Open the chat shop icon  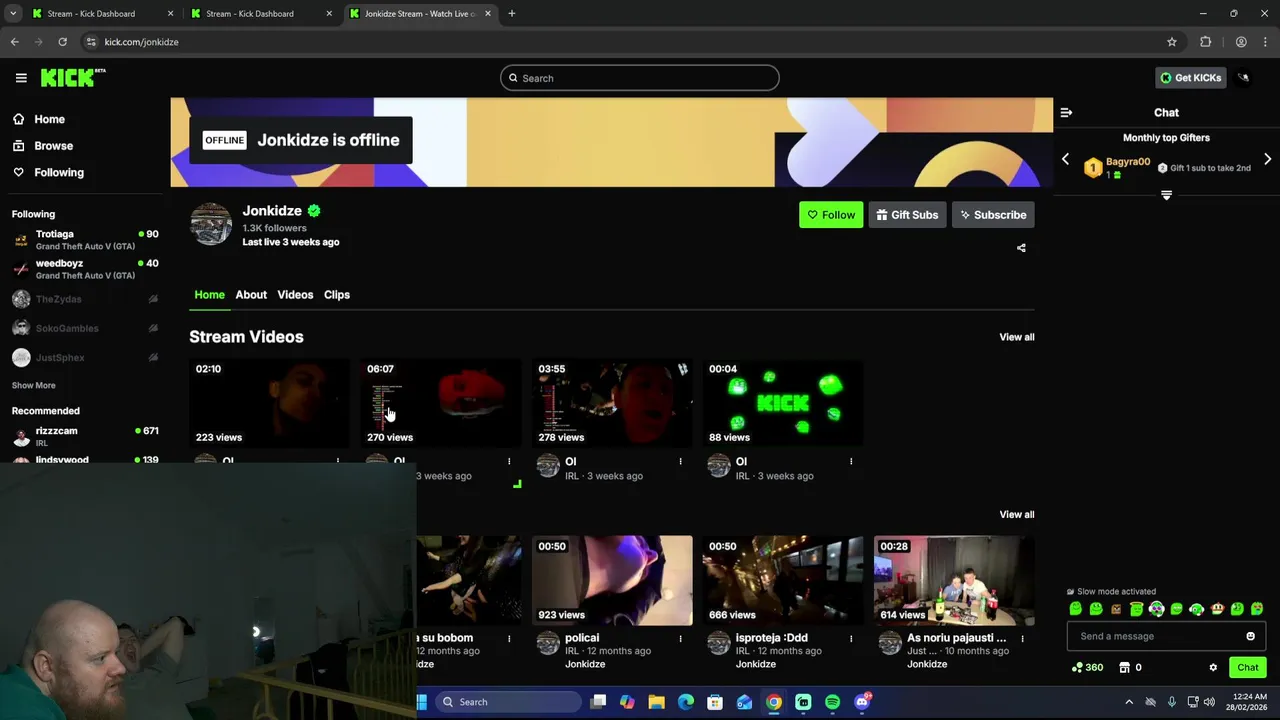(x=1124, y=668)
